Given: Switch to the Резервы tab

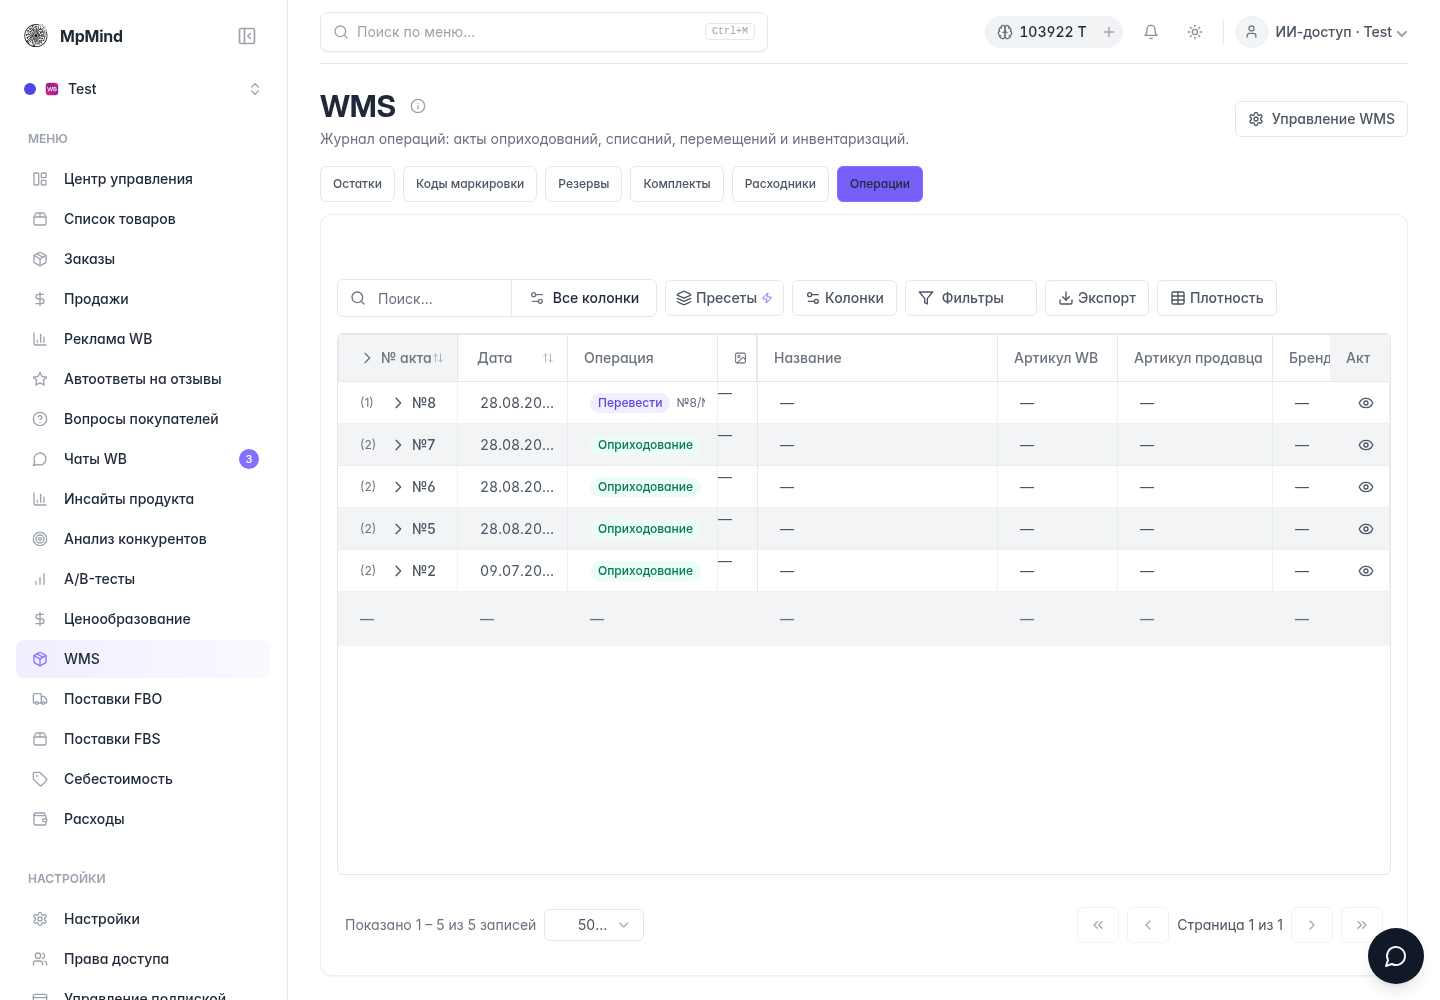Looking at the screenshot, I should (584, 184).
